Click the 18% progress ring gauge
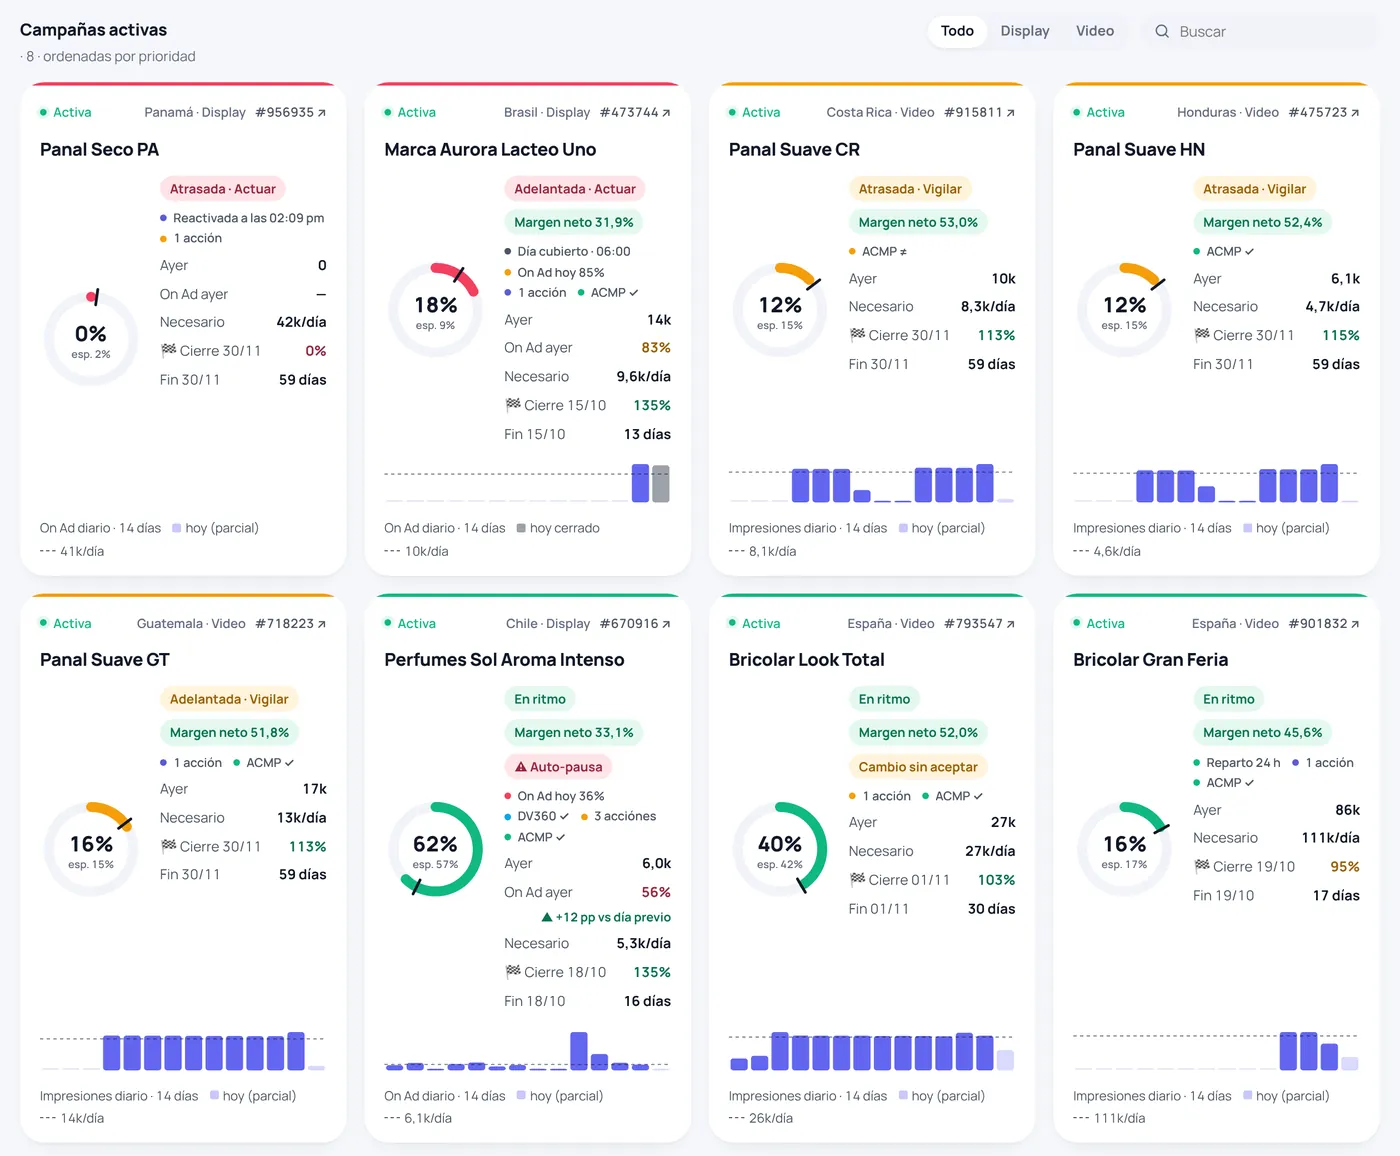Image resolution: width=1400 pixels, height=1156 pixels. click(436, 310)
